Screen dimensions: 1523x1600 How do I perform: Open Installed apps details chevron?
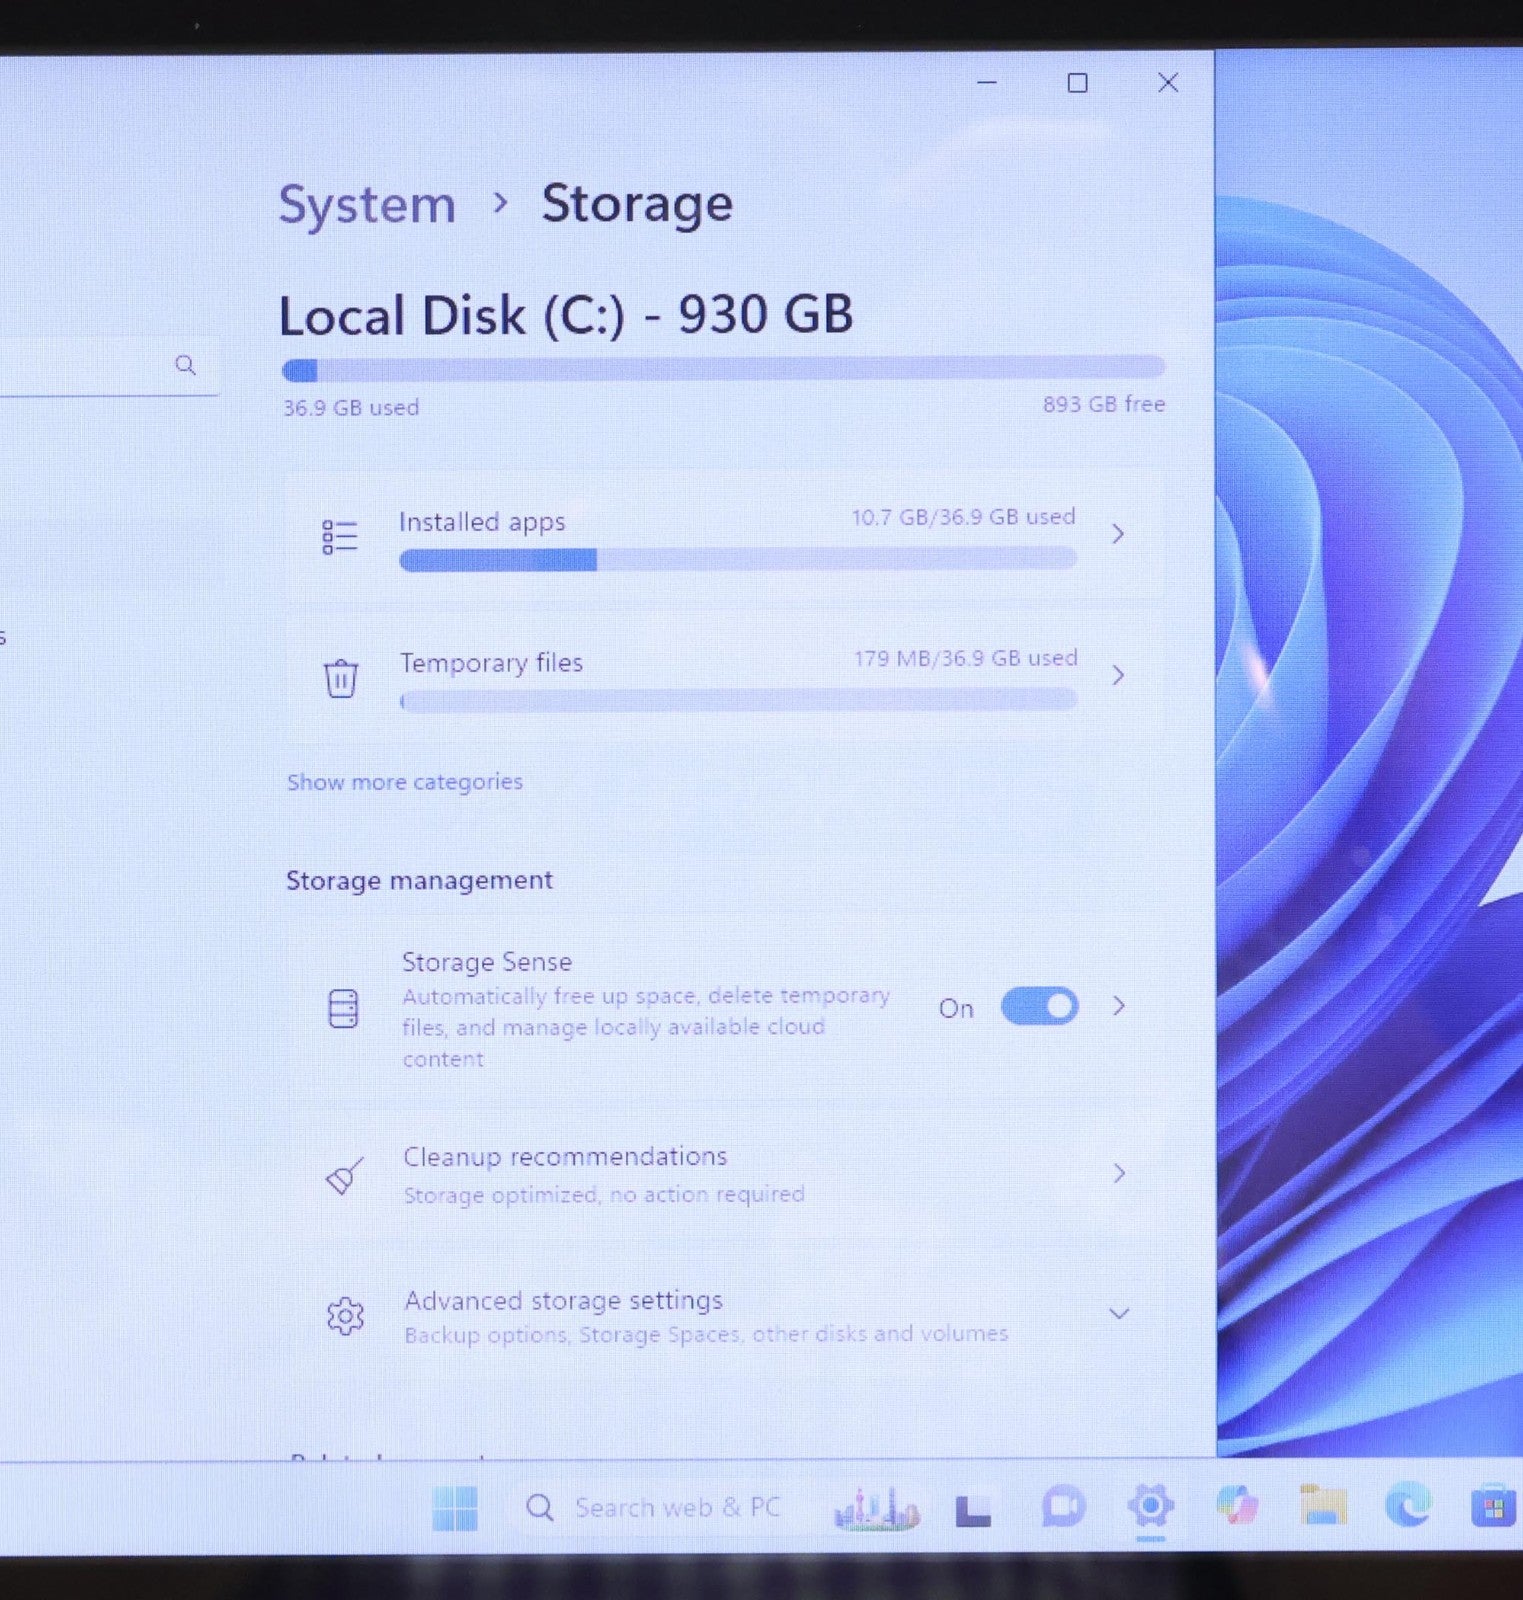1118,534
